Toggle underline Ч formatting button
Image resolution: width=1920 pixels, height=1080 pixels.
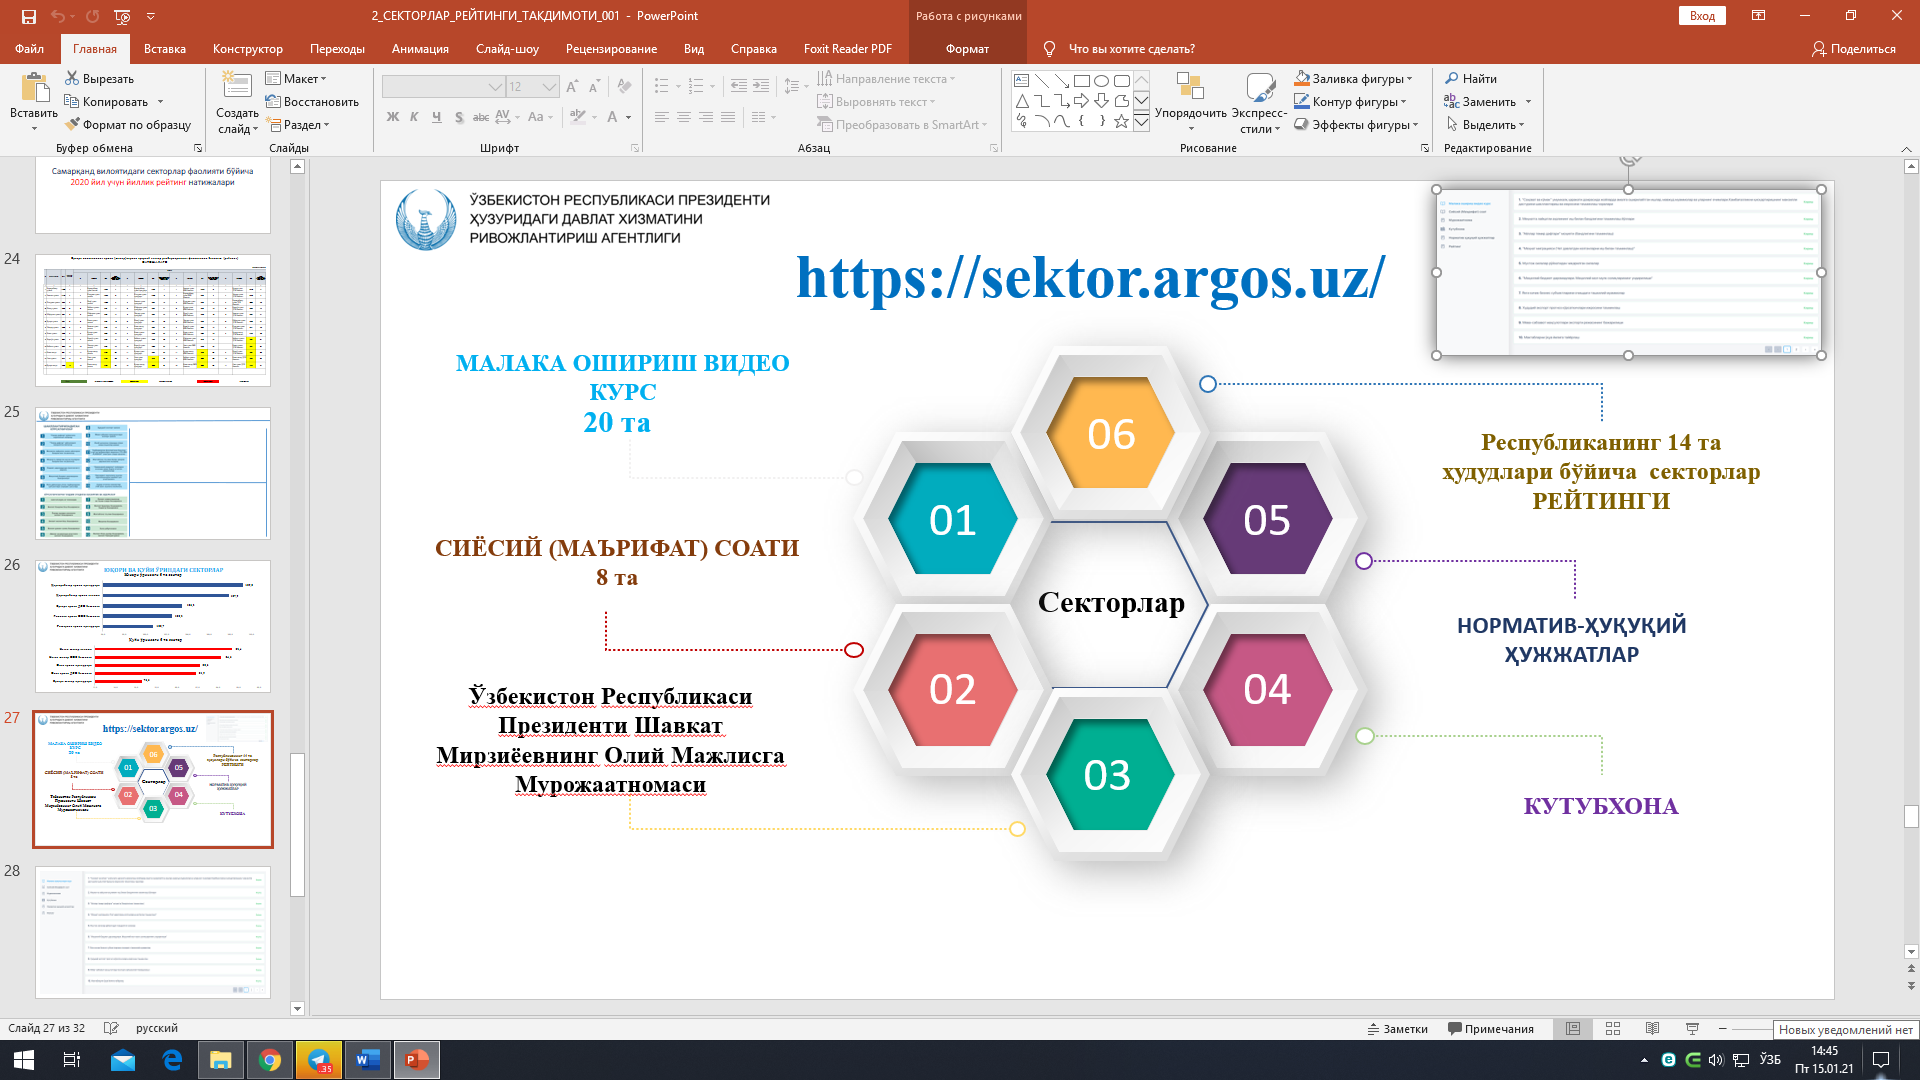point(437,117)
